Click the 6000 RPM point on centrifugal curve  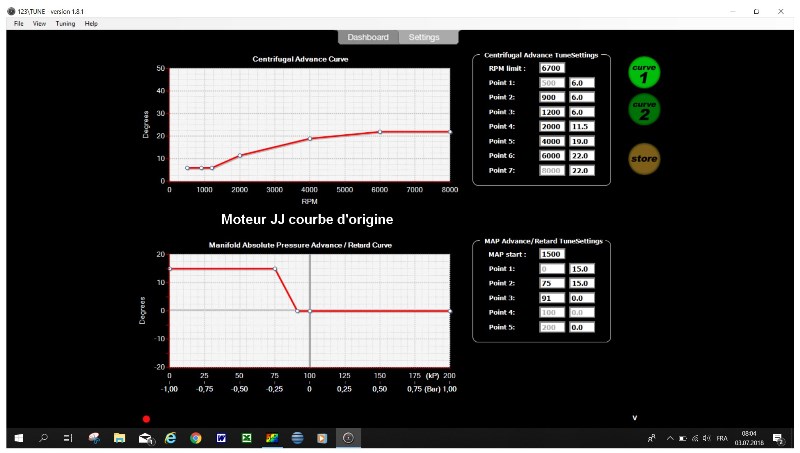pos(380,132)
